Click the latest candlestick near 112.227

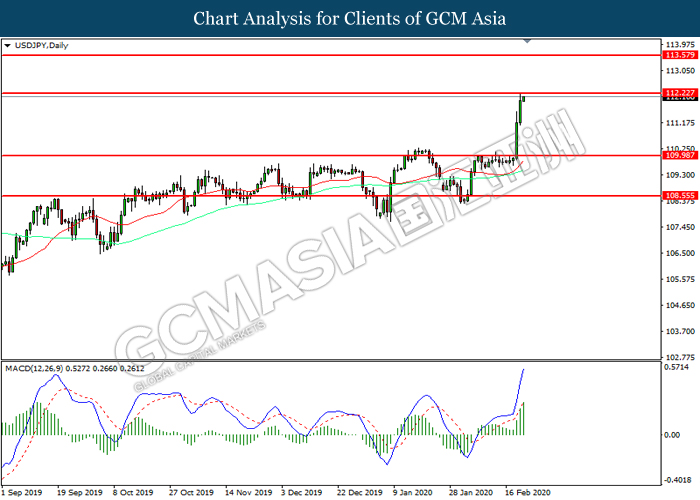524,99
